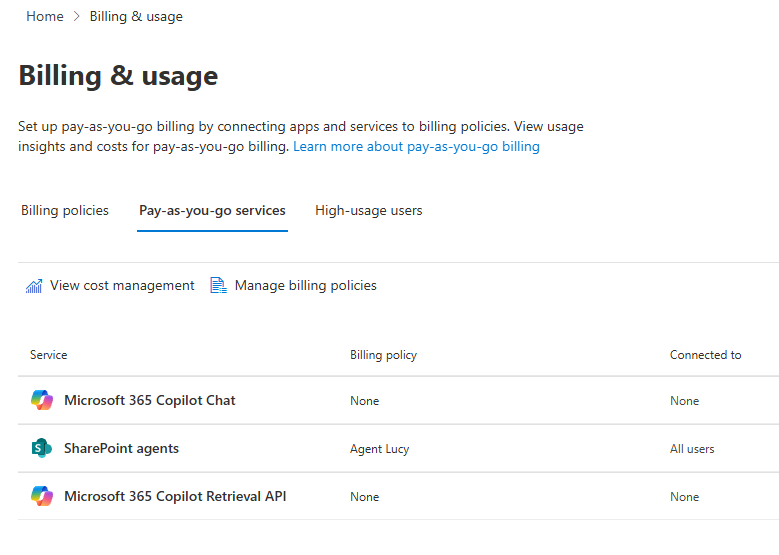This screenshot has width=779, height=555.
Task: Open Learn more about pay-as-you-go billing link
Action: 416,147
